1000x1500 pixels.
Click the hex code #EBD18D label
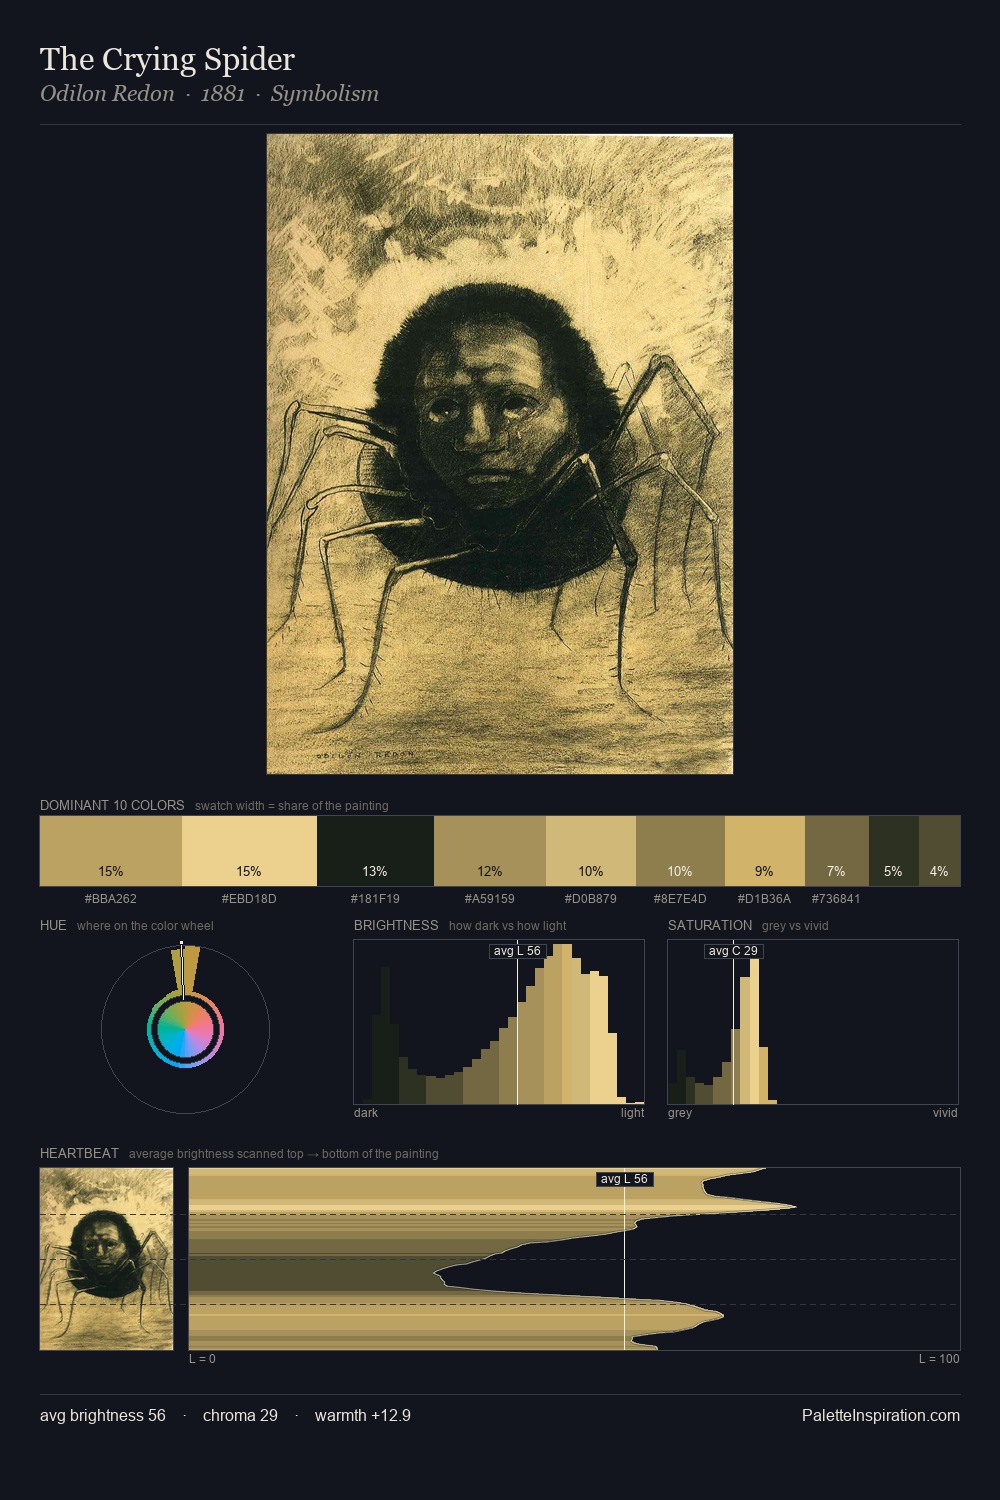[x=249, y=899]
